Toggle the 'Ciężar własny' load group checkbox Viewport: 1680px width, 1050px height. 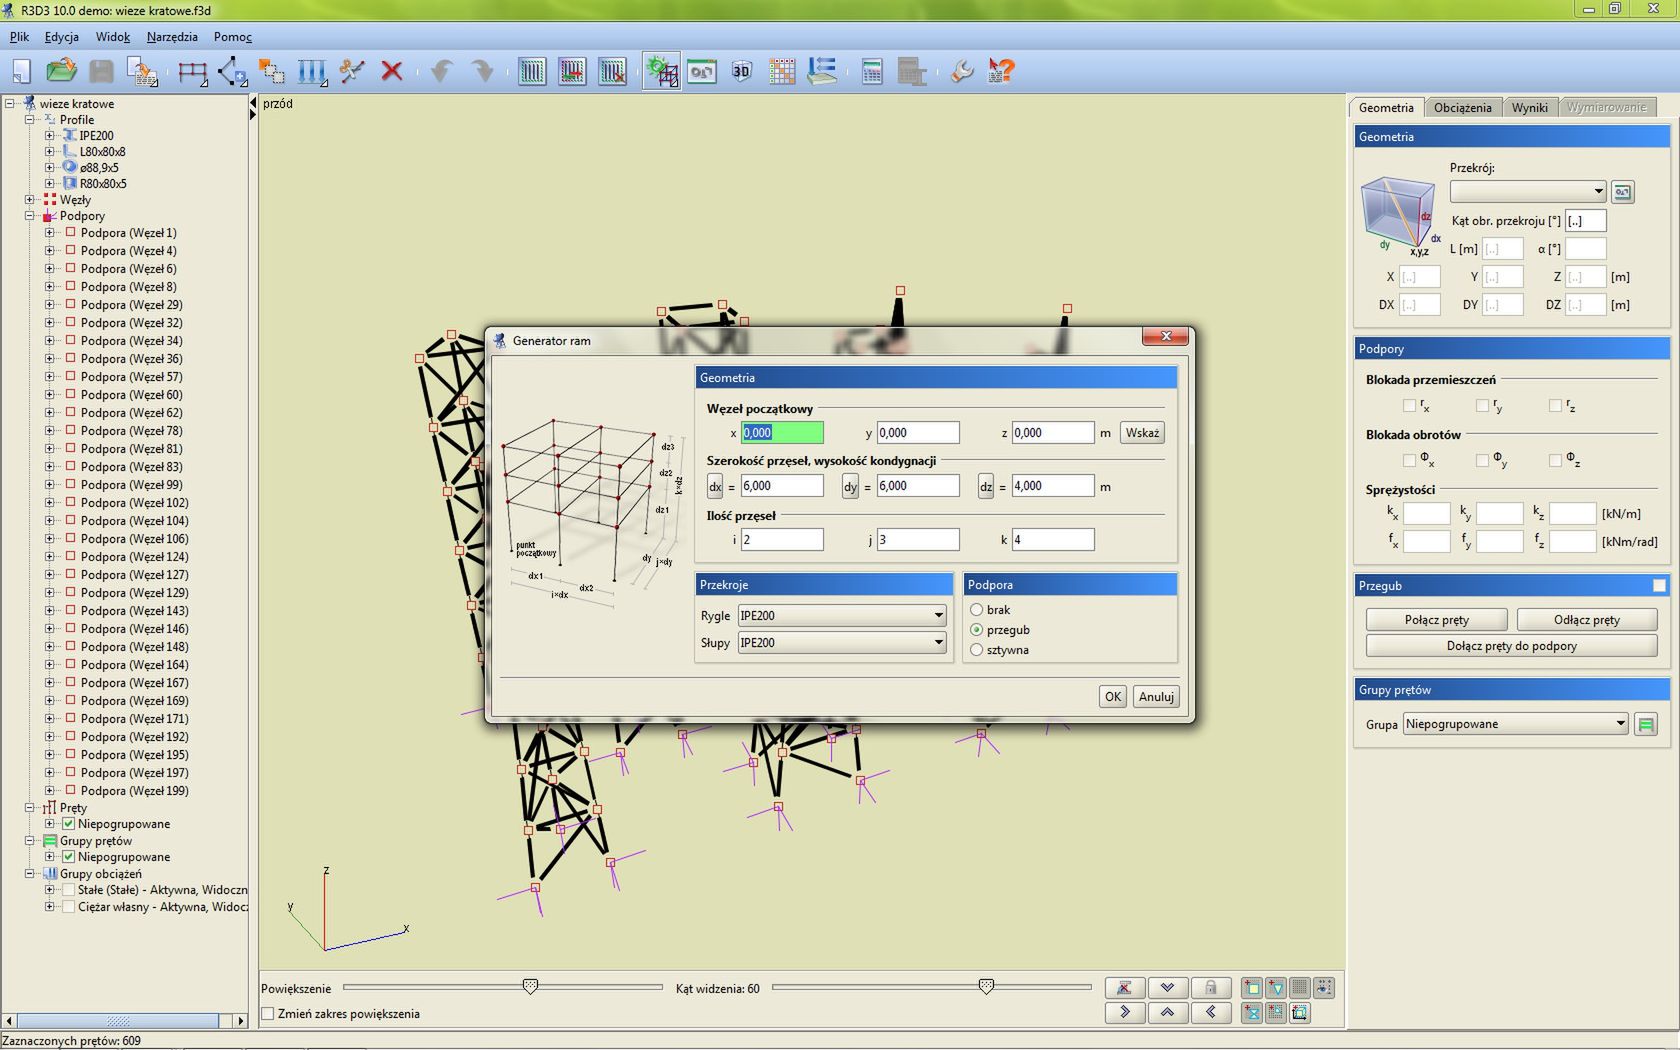68,907
